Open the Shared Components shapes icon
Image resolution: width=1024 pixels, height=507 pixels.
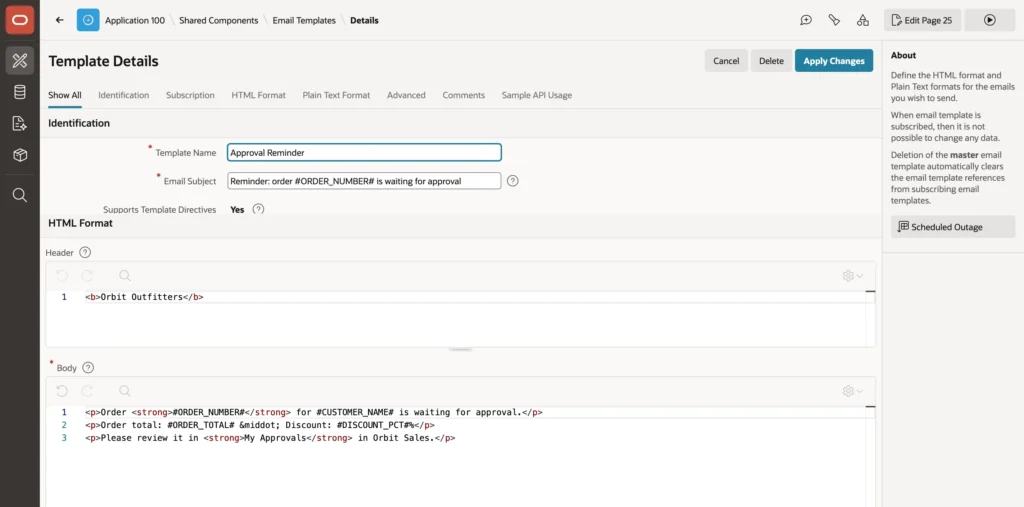point(863,20)
